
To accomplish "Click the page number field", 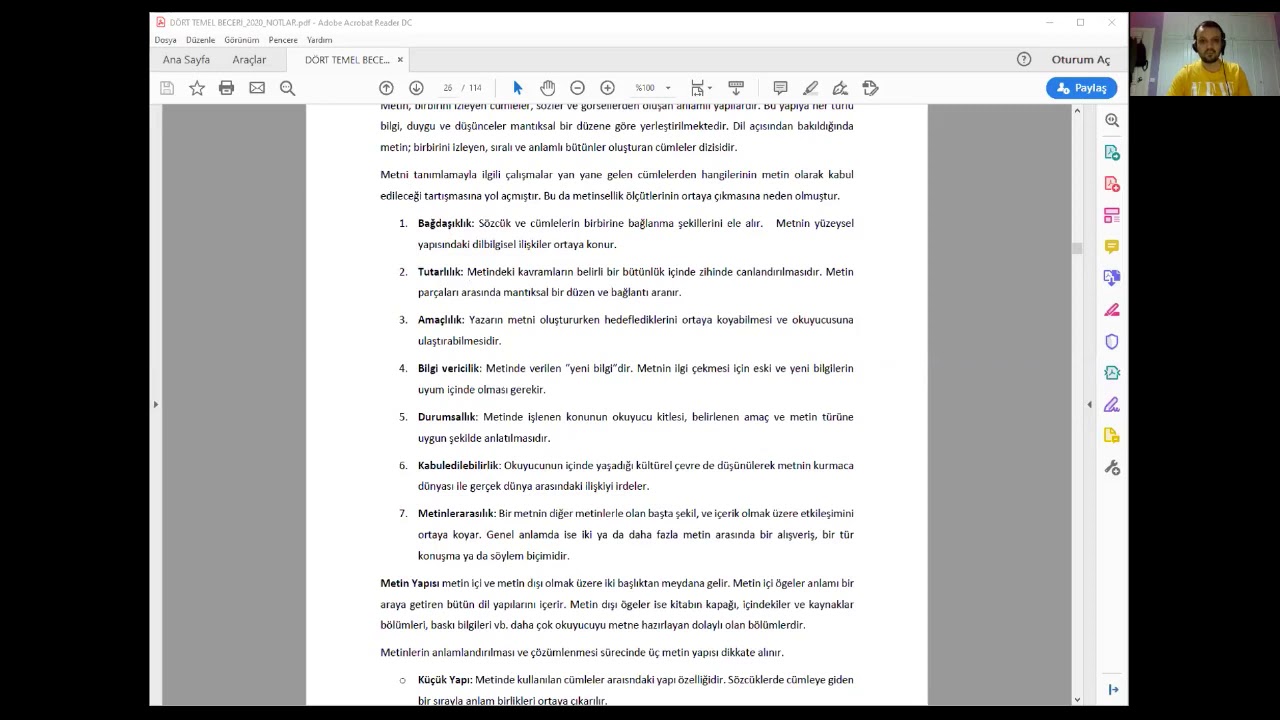I will click(448, 88).
